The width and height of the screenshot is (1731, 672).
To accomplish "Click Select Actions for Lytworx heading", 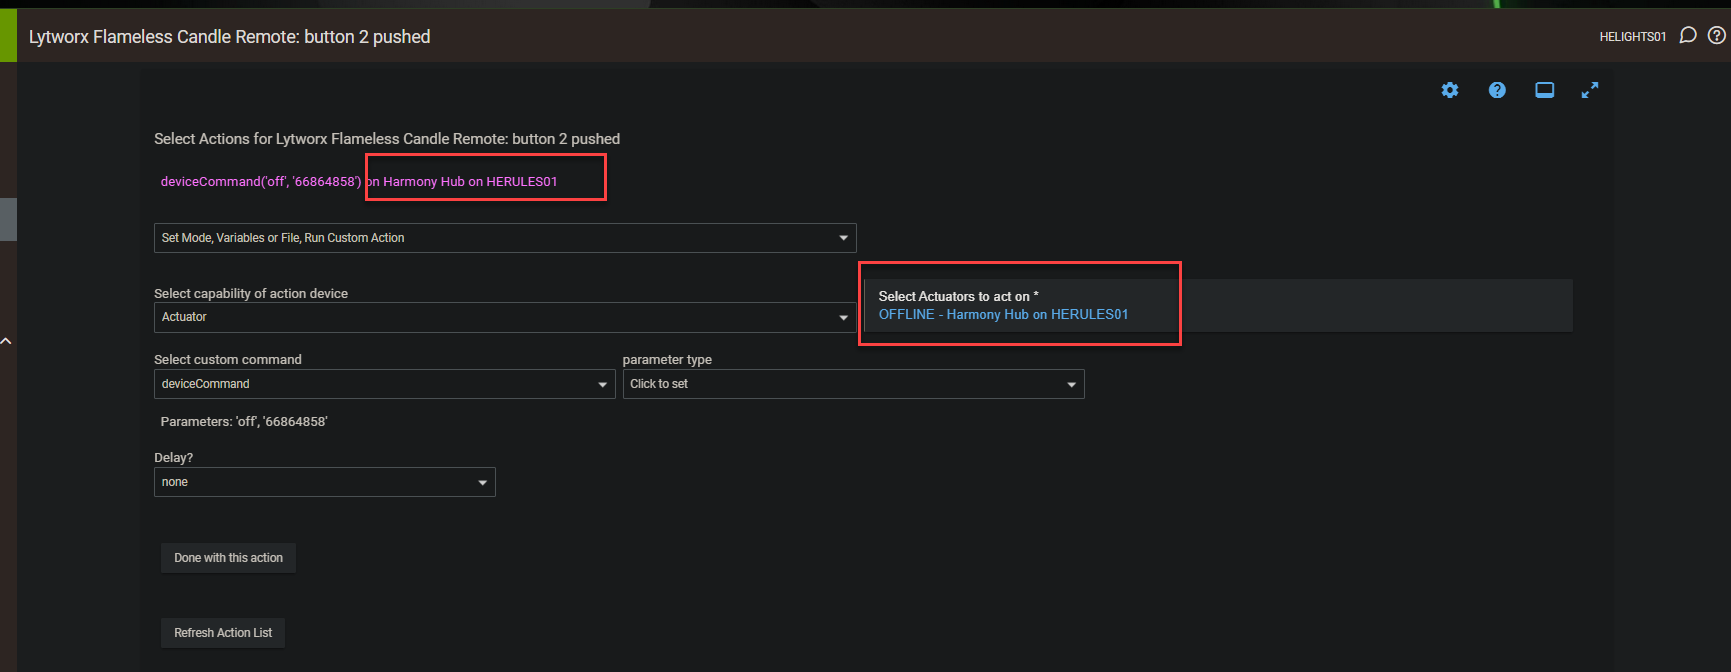I will [387, 139].
